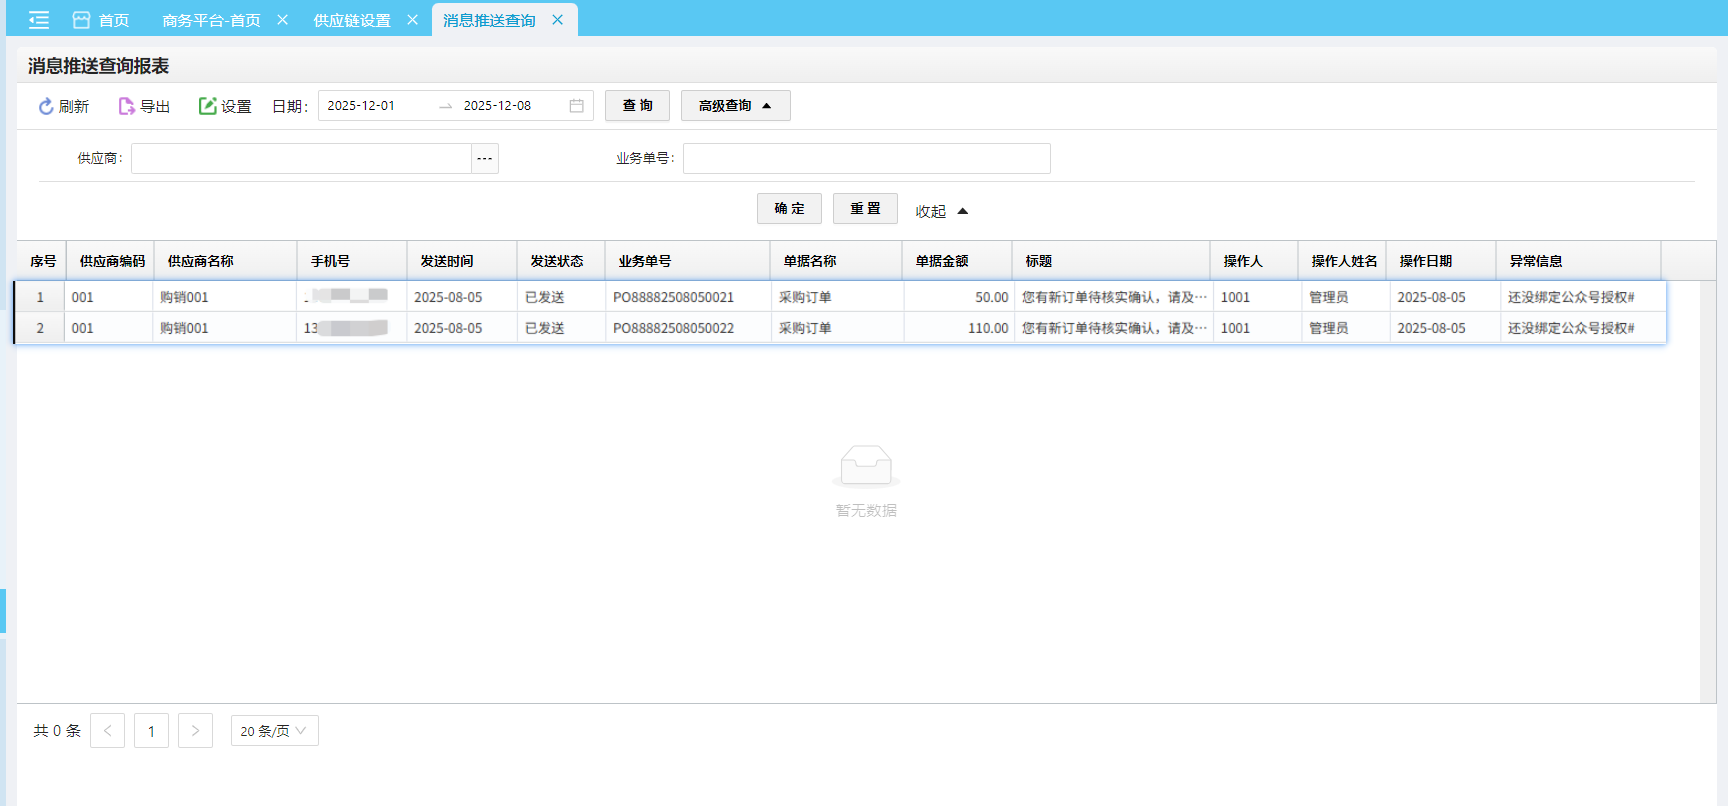Image resolution: width=1728 pixels, height=806 pixels.
Task: Open the date range calendar icon
Action: (x=576, y=106)
